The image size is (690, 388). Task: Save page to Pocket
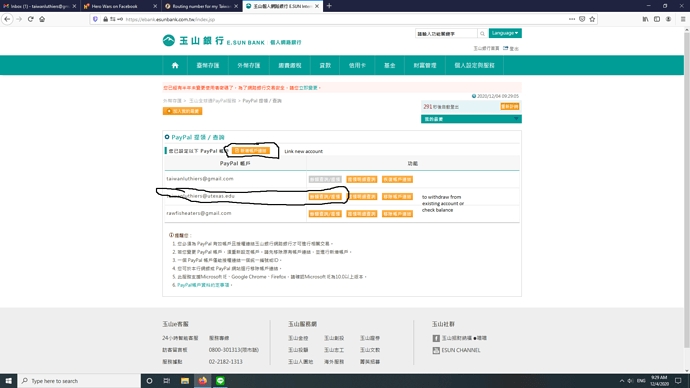pos(582,19)
